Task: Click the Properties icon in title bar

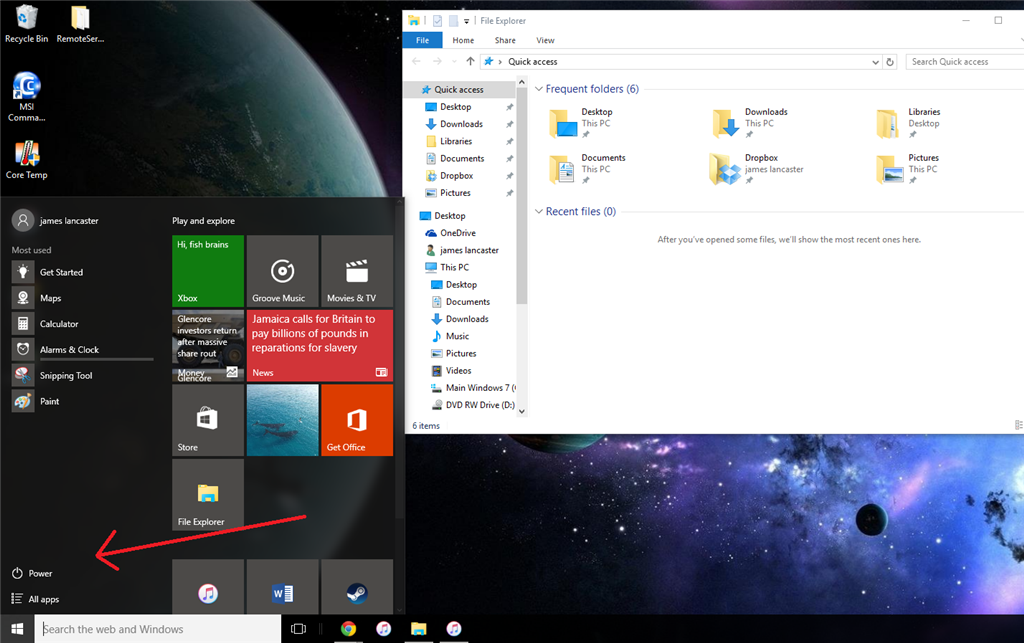Action: [437, 21]
